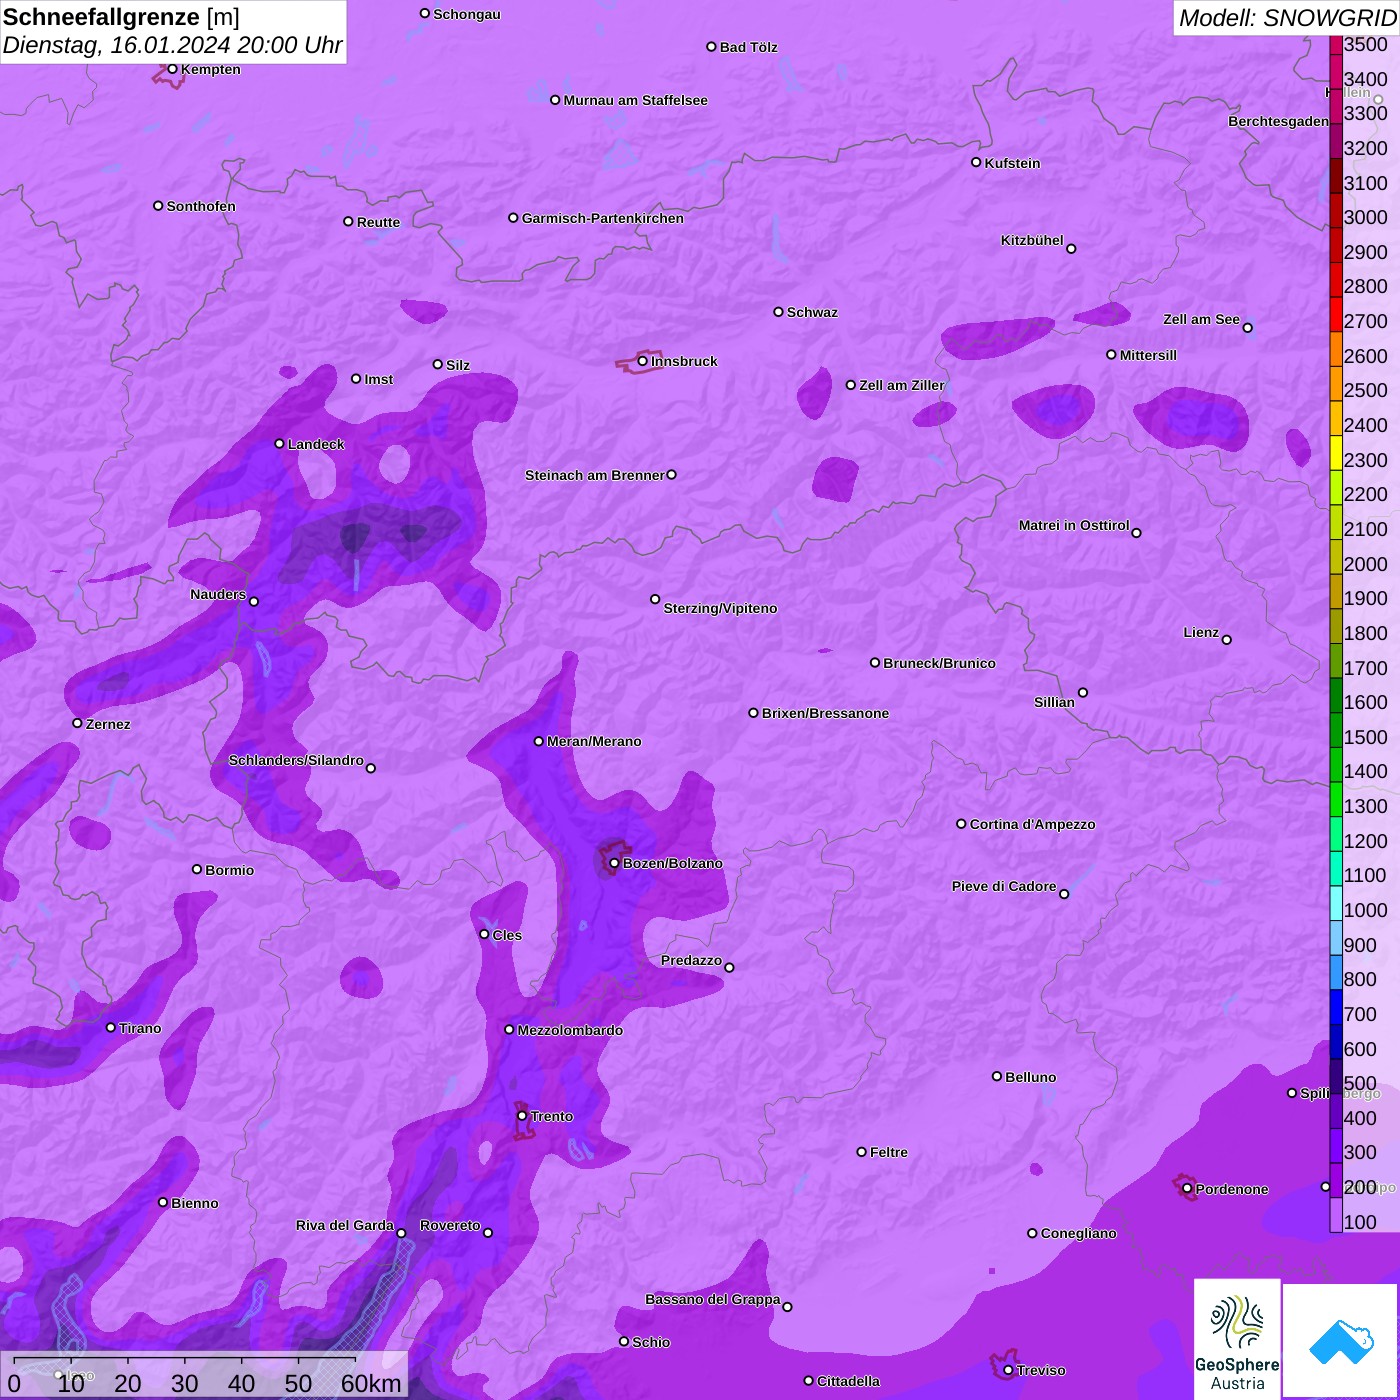This screenshot has height=1400, width=1400.
Task: Click the 'Predazzo' label
Action: pyautogui.click(x=691, y=960)
